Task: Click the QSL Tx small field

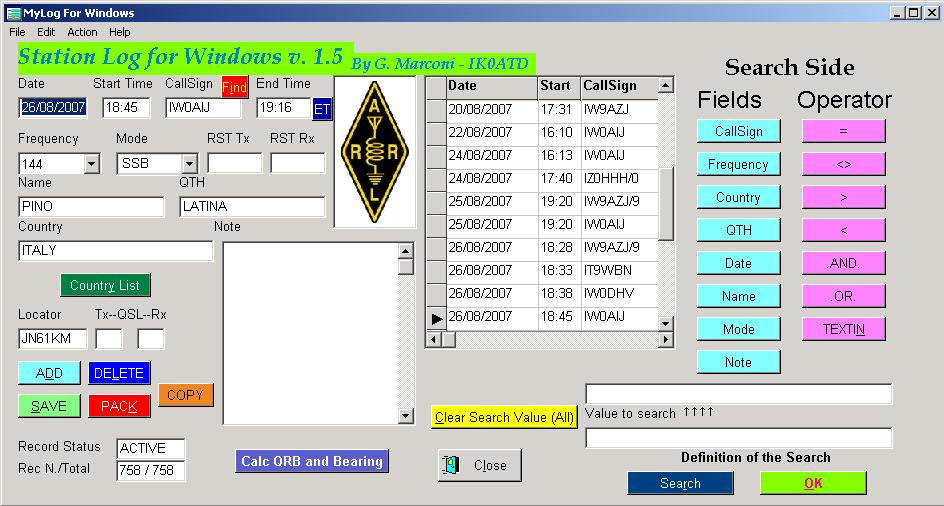Action: (x=109, y=339)
